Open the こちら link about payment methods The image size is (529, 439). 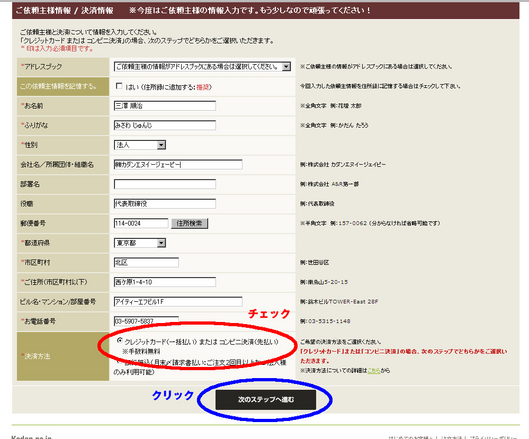pyautogui.click(x=373, y=371)
